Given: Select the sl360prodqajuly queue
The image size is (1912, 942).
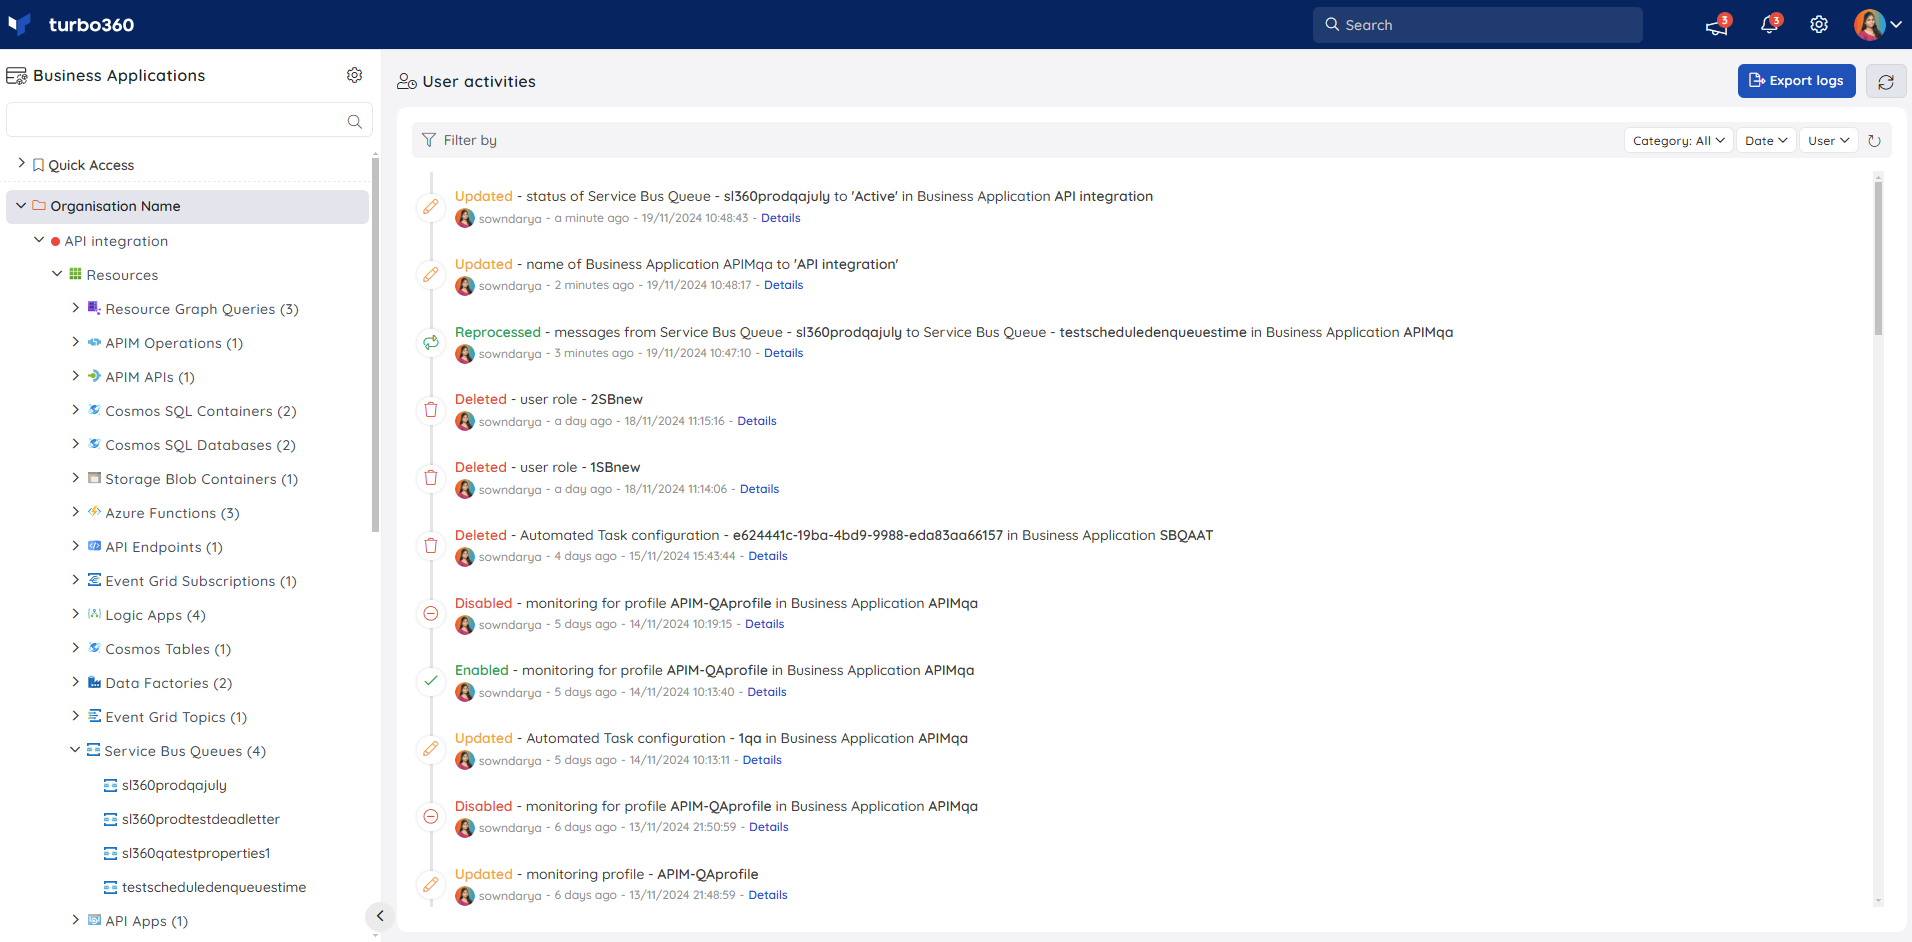Looking at the screenshot, I should click(174, 785).
